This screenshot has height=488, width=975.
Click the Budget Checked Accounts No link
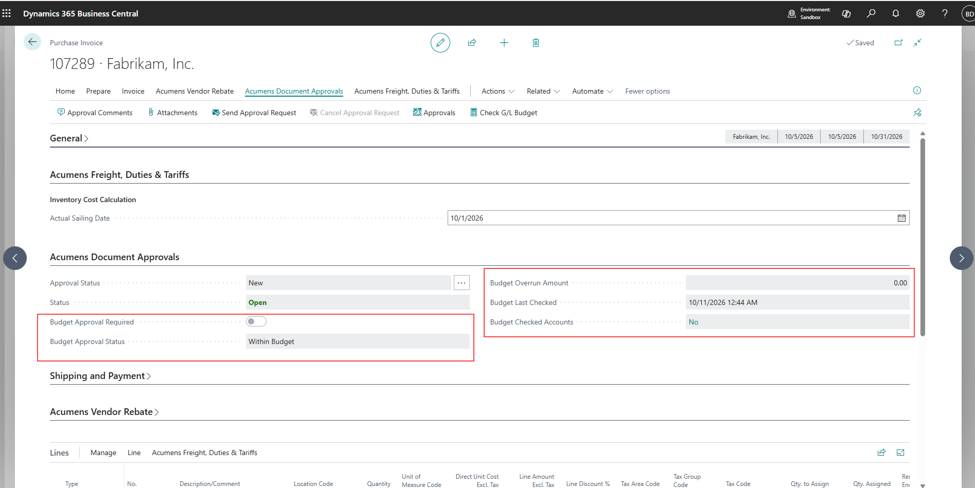693,322
